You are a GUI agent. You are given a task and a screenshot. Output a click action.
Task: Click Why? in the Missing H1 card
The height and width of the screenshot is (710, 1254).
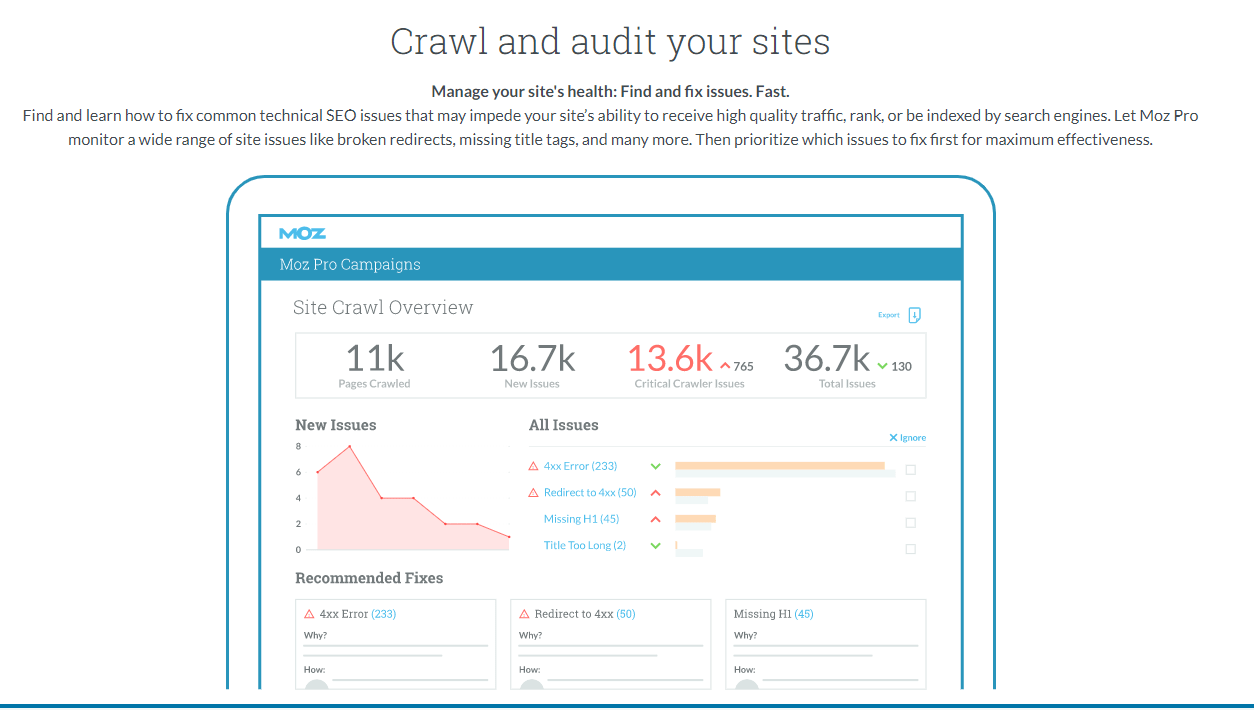[x=745, y=636]
